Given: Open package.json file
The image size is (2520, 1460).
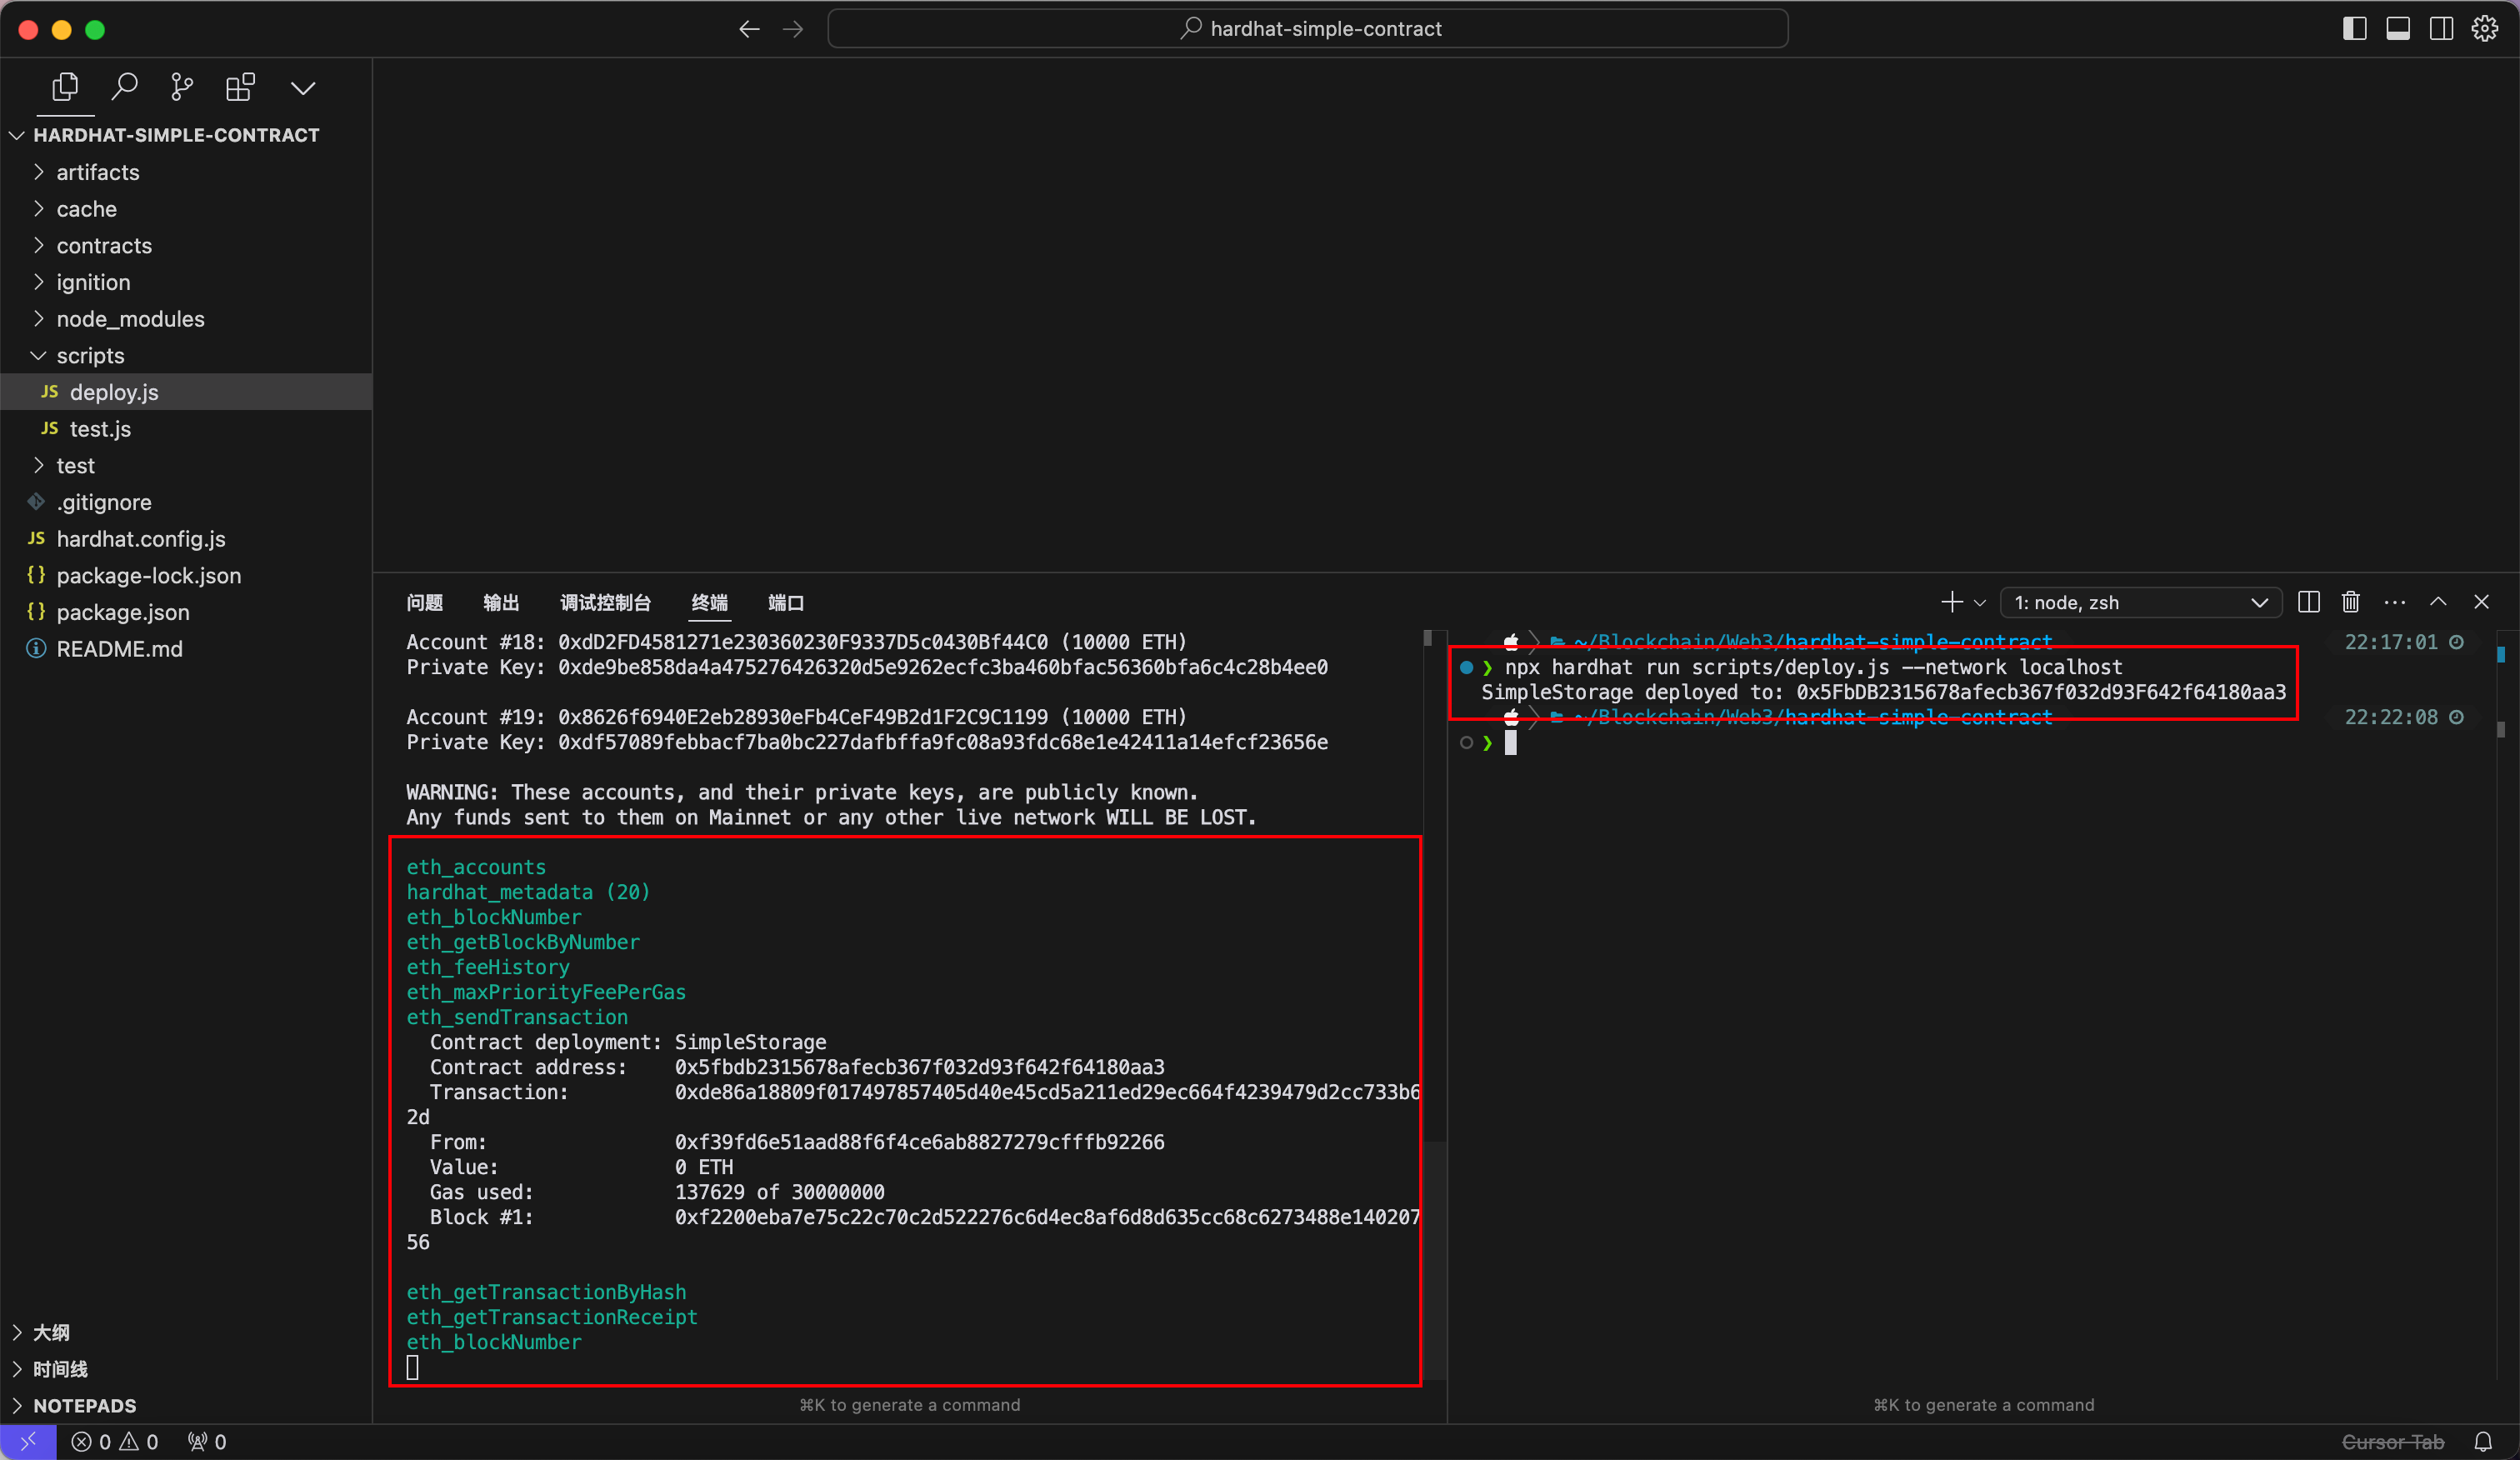Looking at the screenshot, I should point(186,612).
